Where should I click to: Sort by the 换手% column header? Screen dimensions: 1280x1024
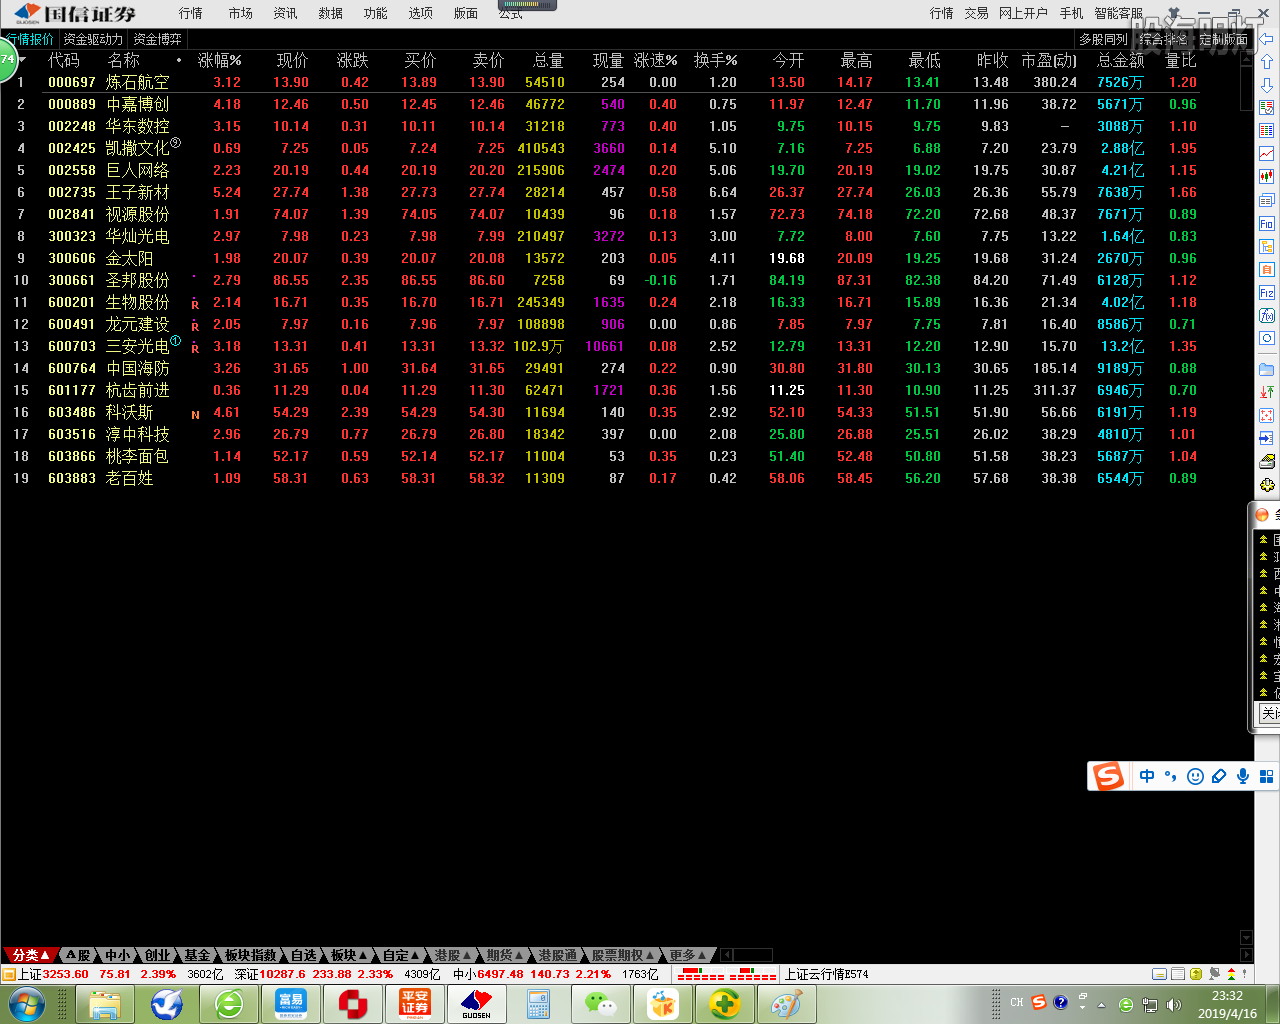click(x=715, y=61)
